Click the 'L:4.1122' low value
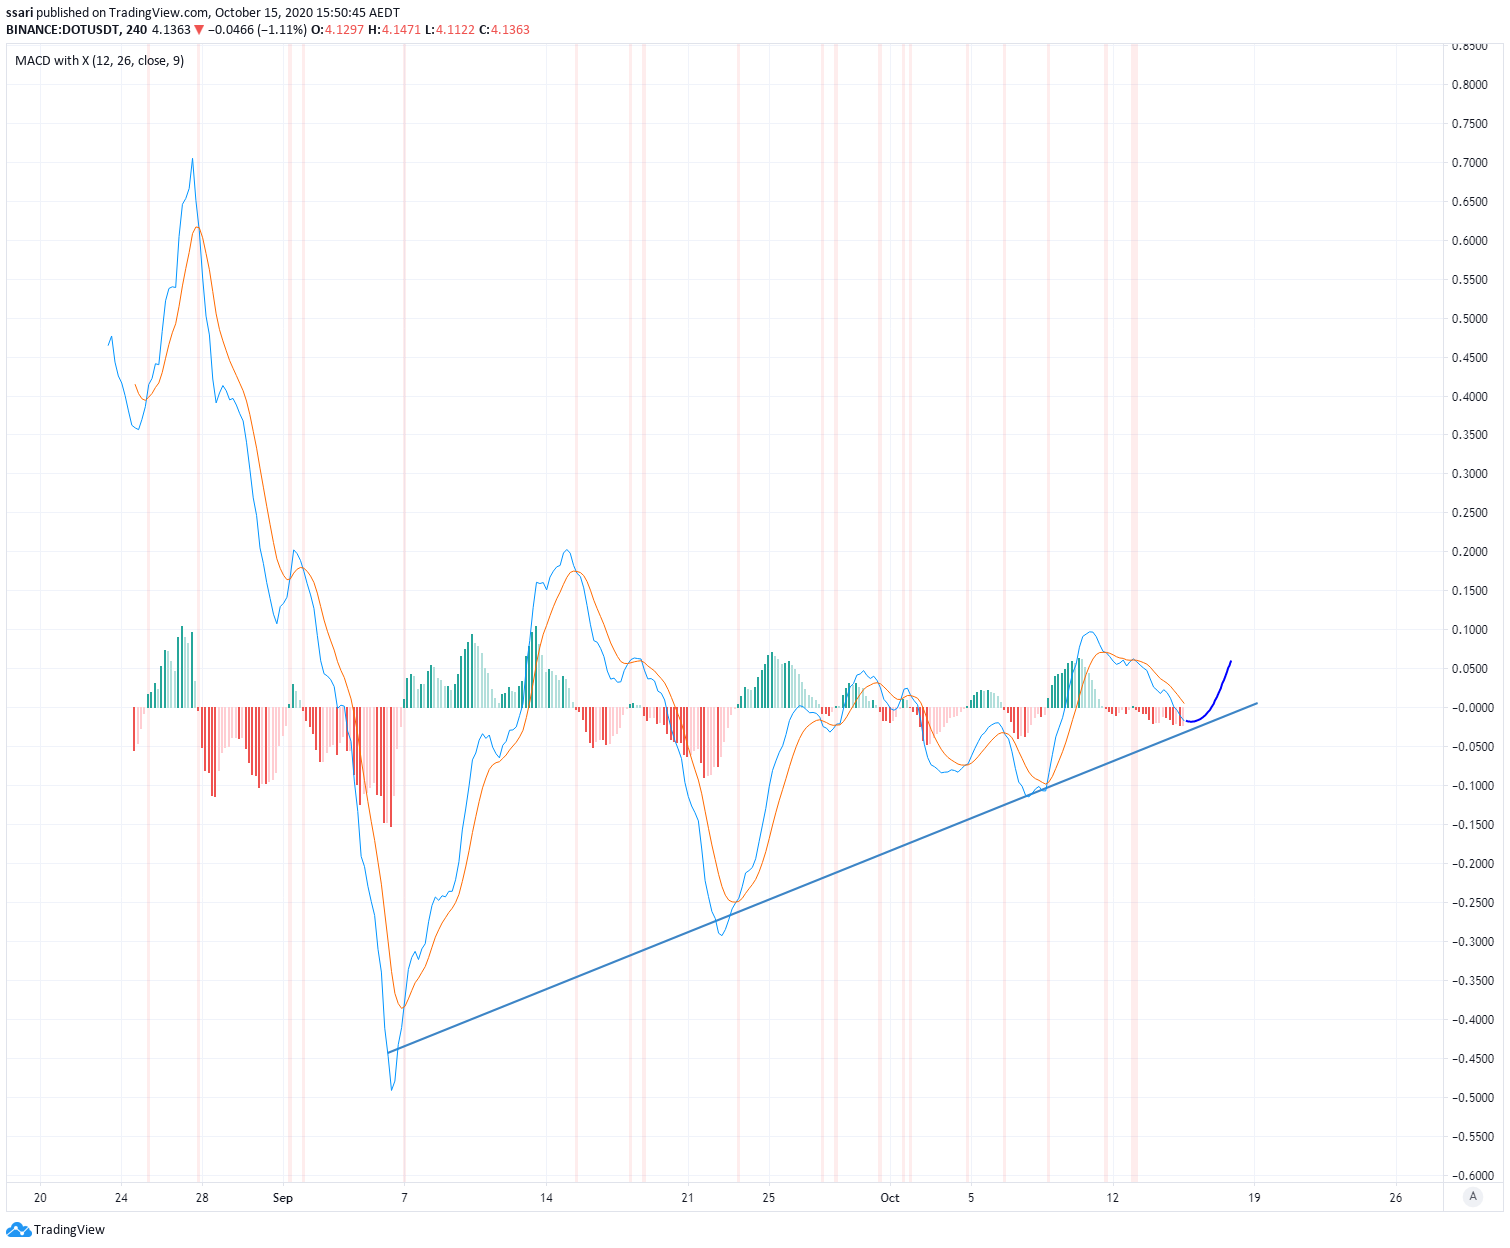Viewport: 1510px width, 1248px height. click(x=449, y=30)
